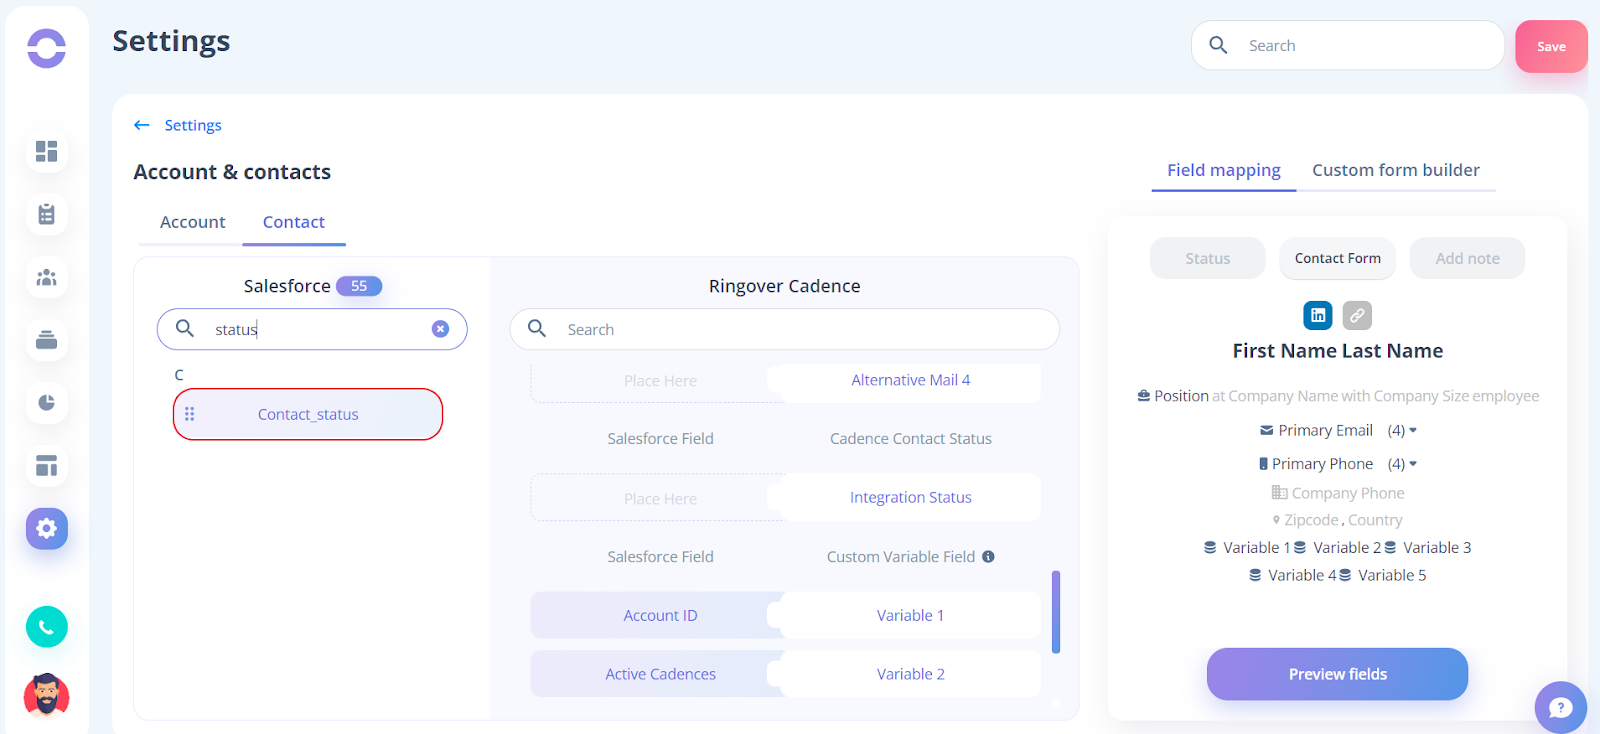Select the Contact_status Salesforce field
The image size is (1600, 734).
(x=308, y=414)
